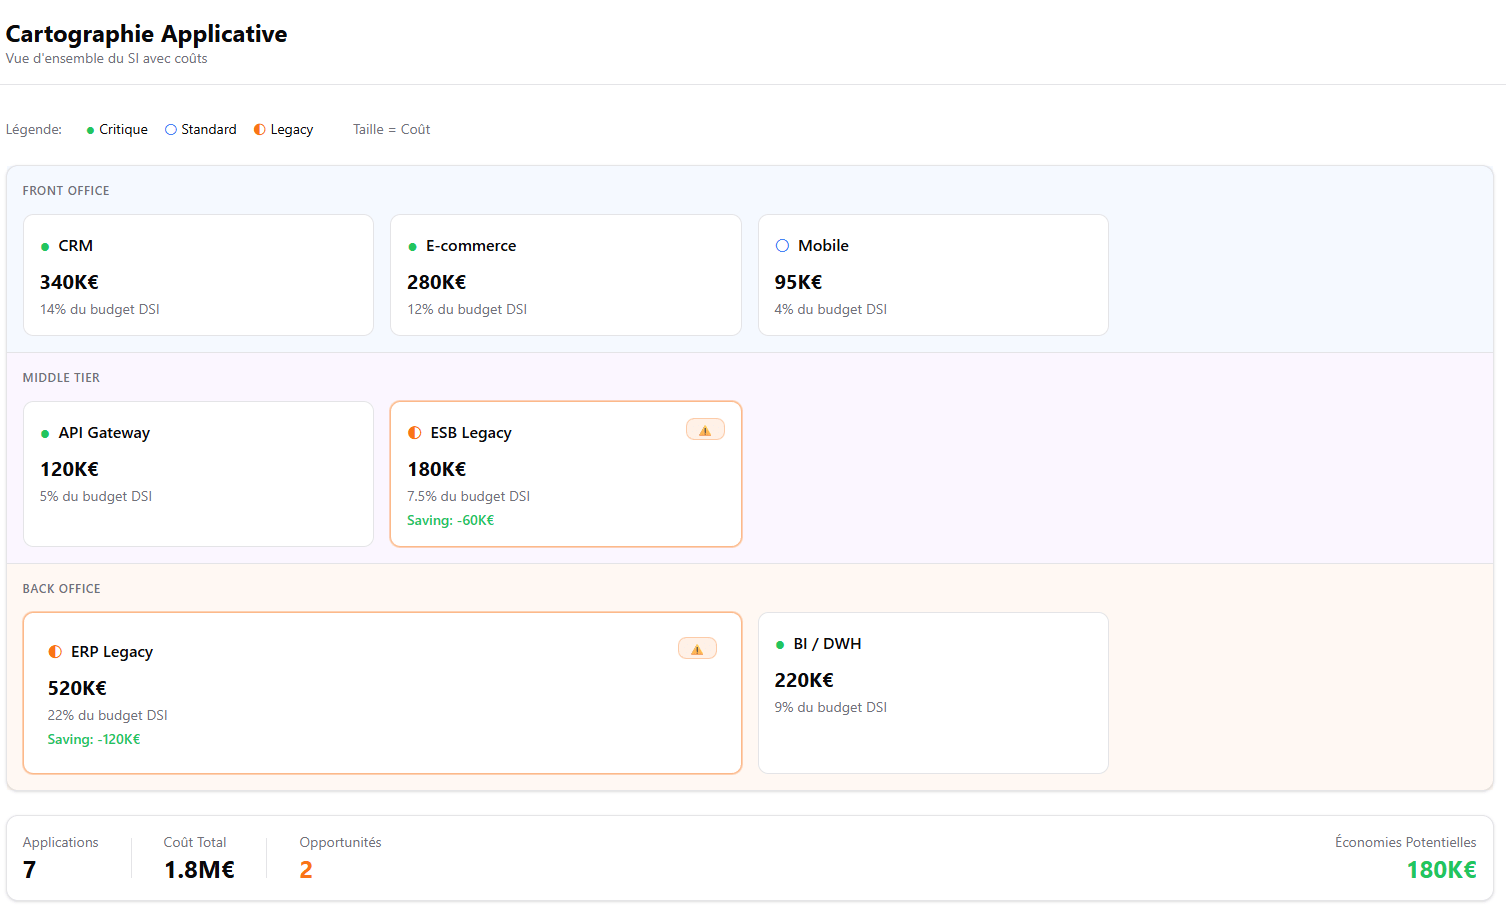Click the ESB Legacy saving -60K€ text
The width and height of the screenshot is (1506, 917).
tap(450, 521)
